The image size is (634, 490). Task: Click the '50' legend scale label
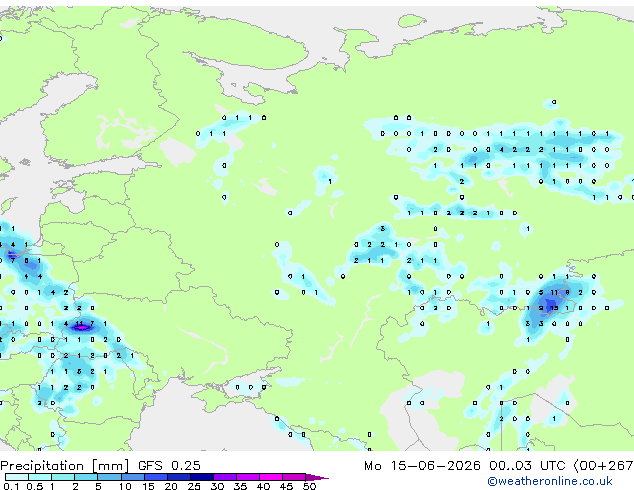[x=309, y=486]
